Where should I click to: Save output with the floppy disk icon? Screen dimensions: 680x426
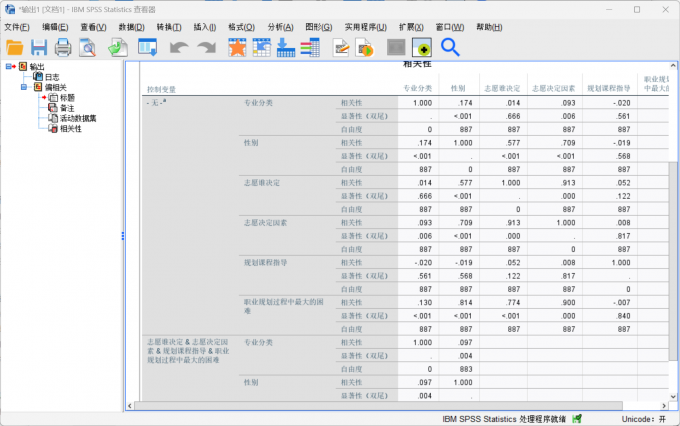tap(39, 47)
